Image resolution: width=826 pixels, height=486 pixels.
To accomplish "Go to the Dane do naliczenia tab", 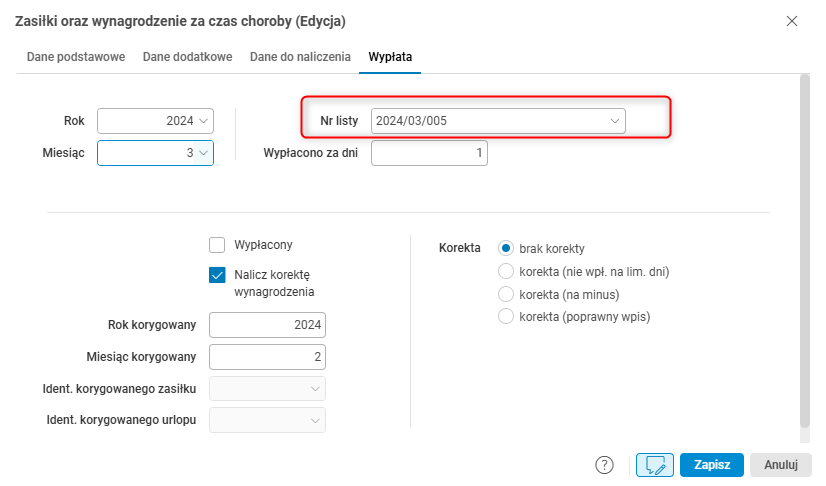I will pyautogui.click(x=300, y=57).
